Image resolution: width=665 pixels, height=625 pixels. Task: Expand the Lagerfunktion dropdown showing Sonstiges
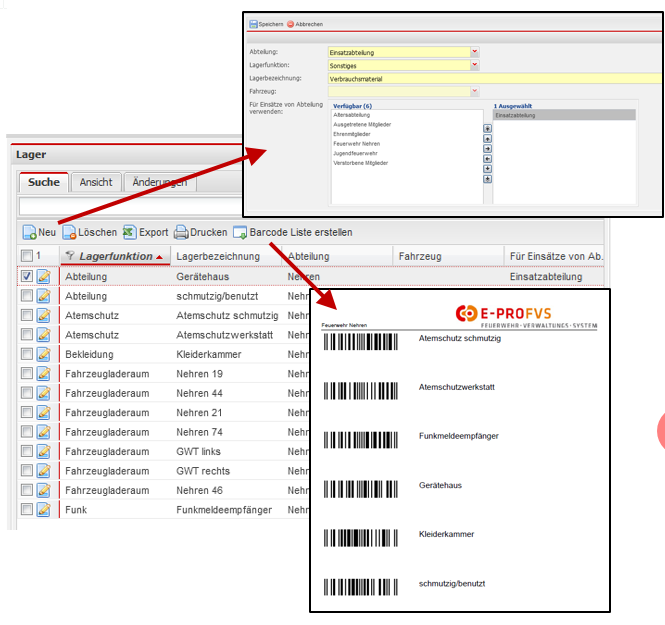pos(474,65)
